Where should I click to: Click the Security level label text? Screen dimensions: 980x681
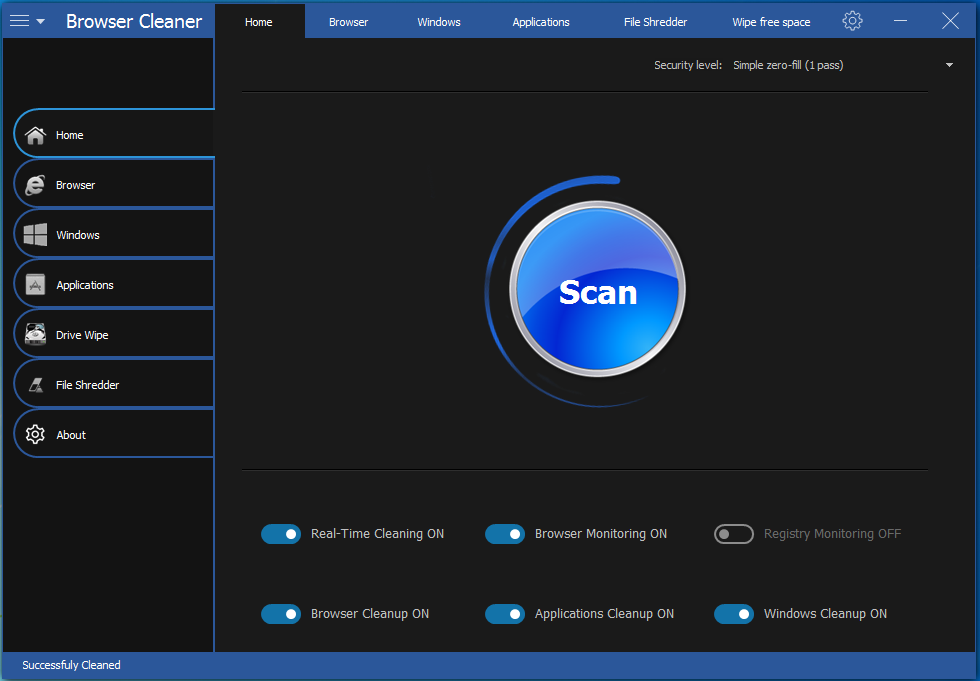[688, 65]
